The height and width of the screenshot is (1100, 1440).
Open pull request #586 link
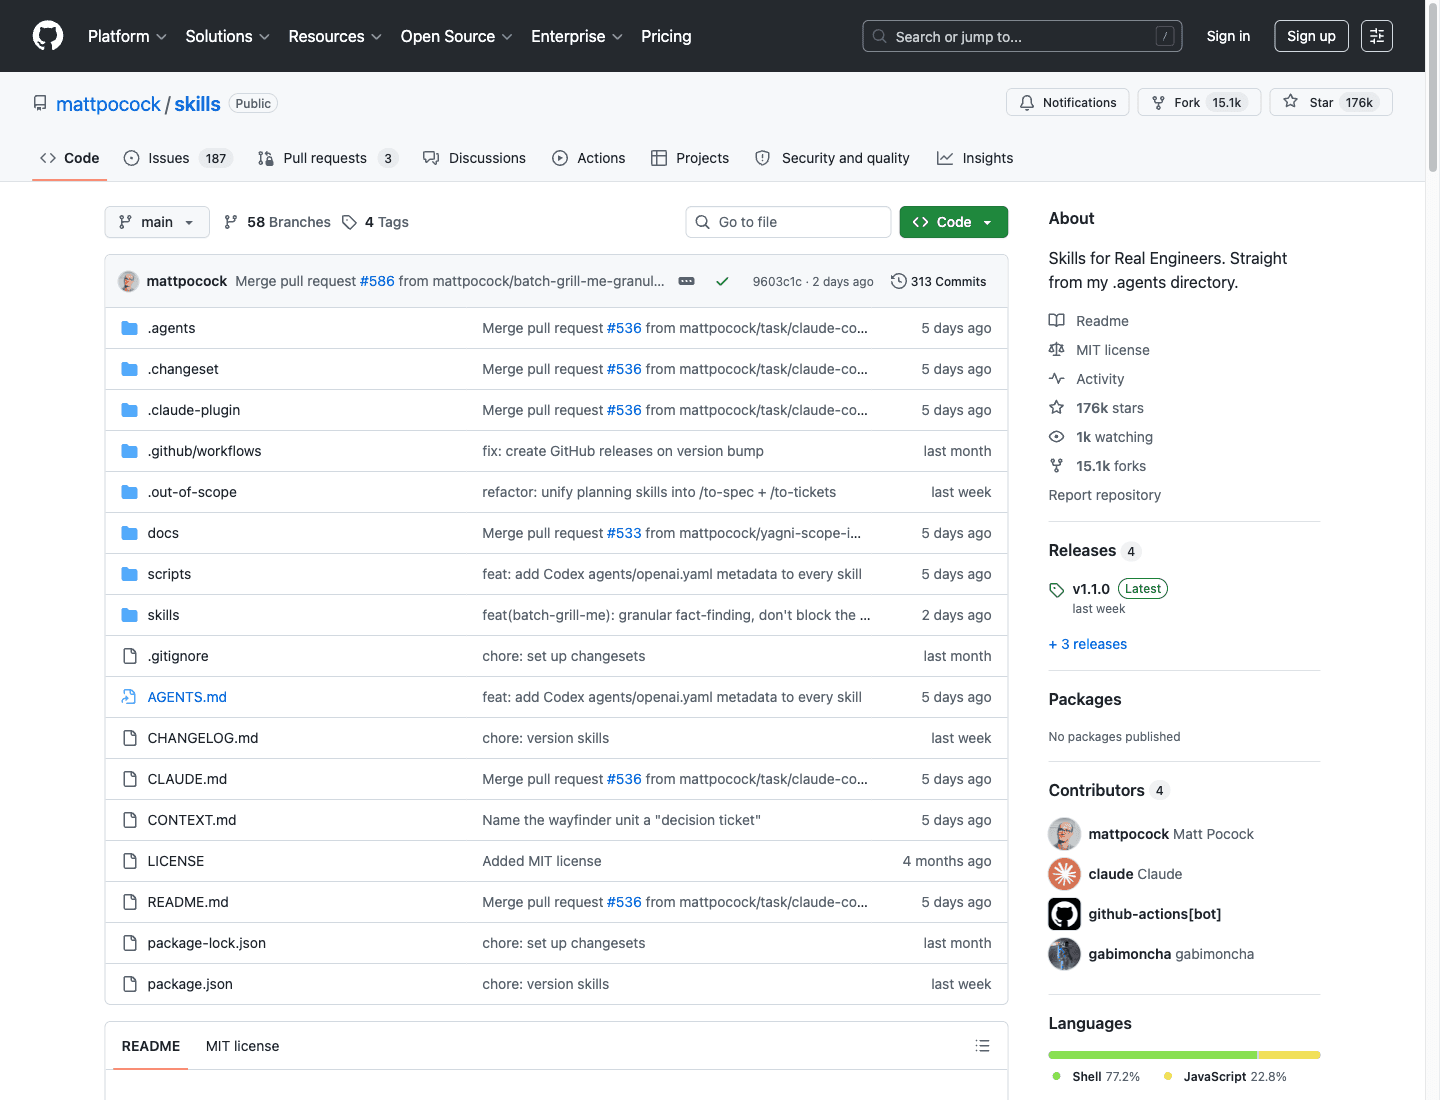point(377,281)
